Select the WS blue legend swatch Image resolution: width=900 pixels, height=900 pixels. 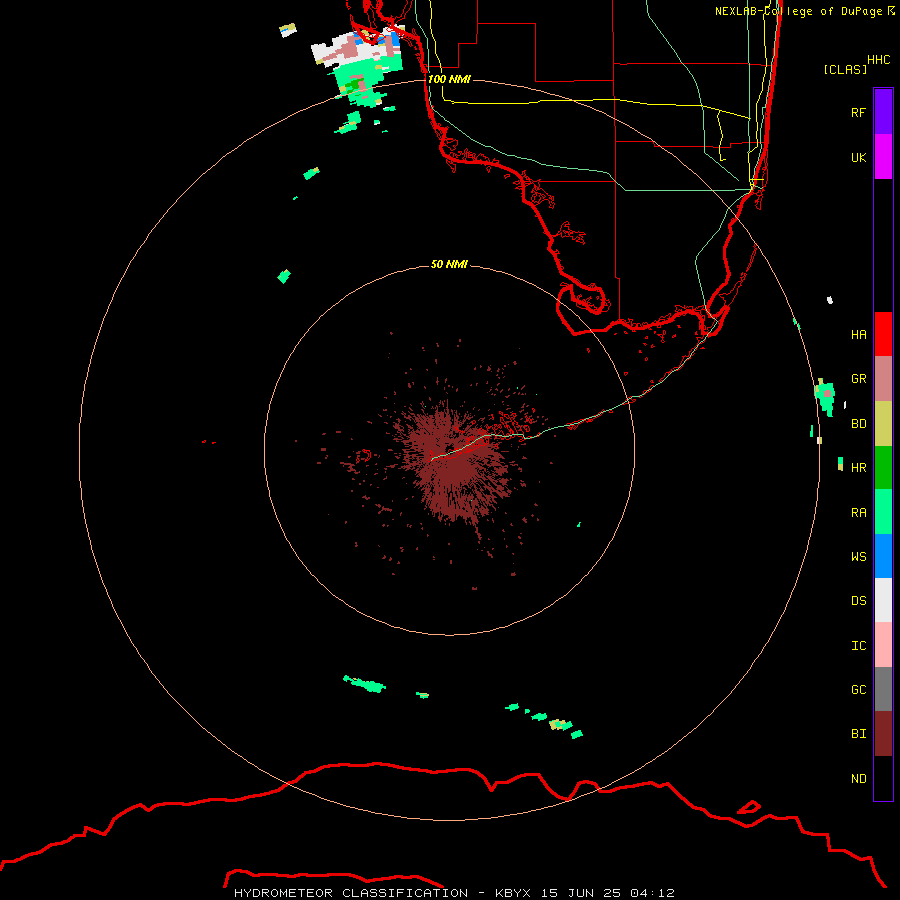[883, 556]
